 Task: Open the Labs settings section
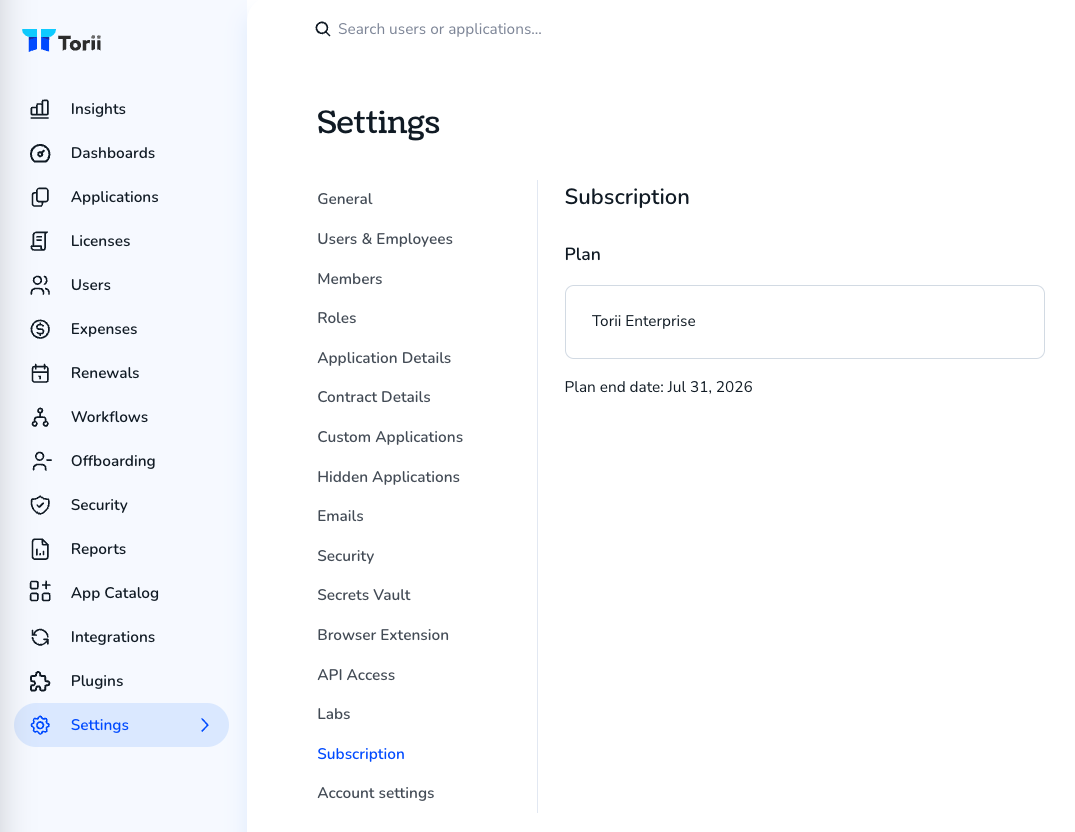pos(333,714)
